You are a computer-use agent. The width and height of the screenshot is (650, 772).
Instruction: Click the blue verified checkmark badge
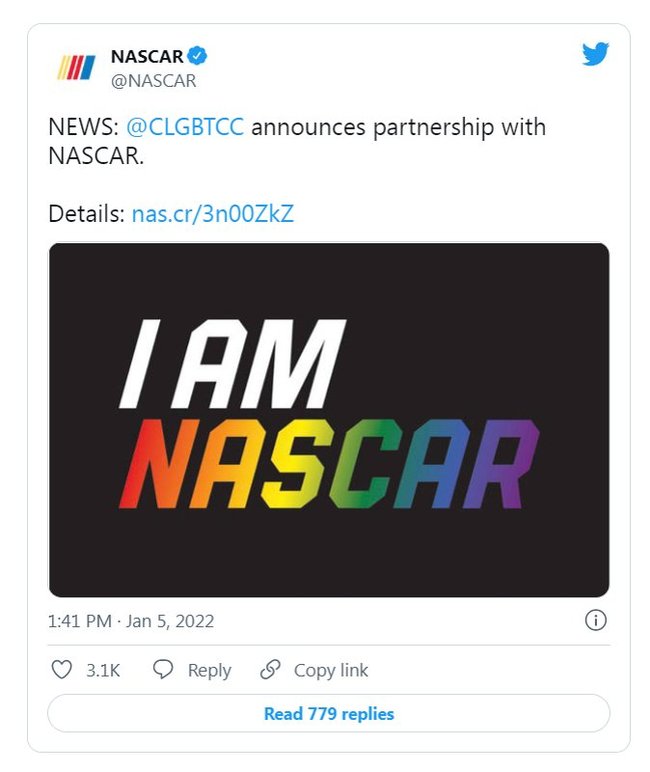coord(198,57)
